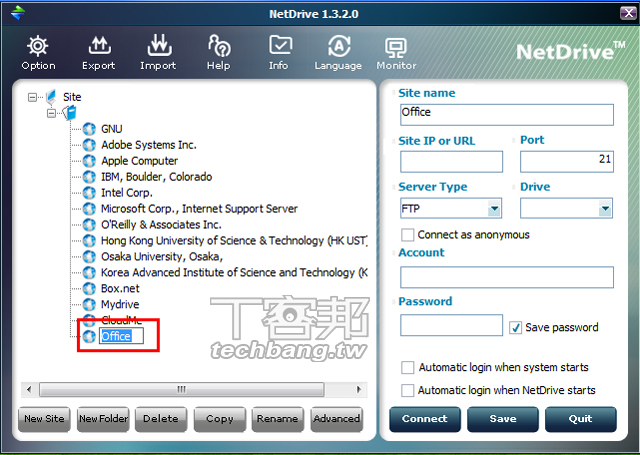Select the Apple Computer site entry
The width and height of the screenshot is (640, 455).
coord(139,161)
